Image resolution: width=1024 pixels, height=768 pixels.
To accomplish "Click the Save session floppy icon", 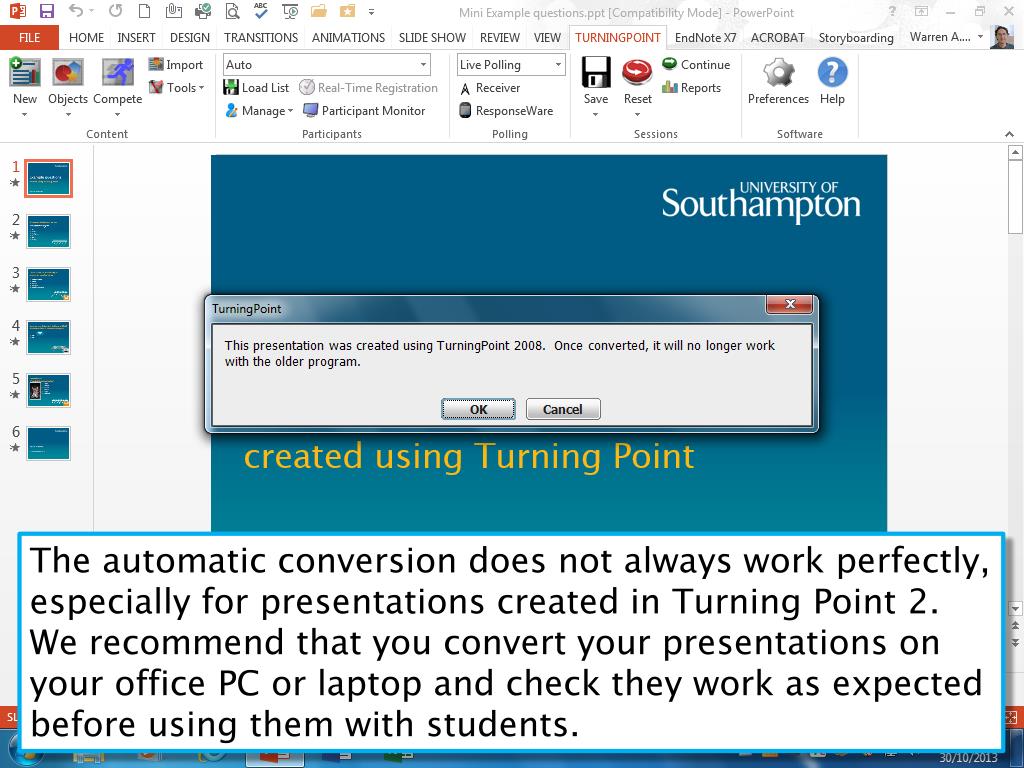I will 596,72.
